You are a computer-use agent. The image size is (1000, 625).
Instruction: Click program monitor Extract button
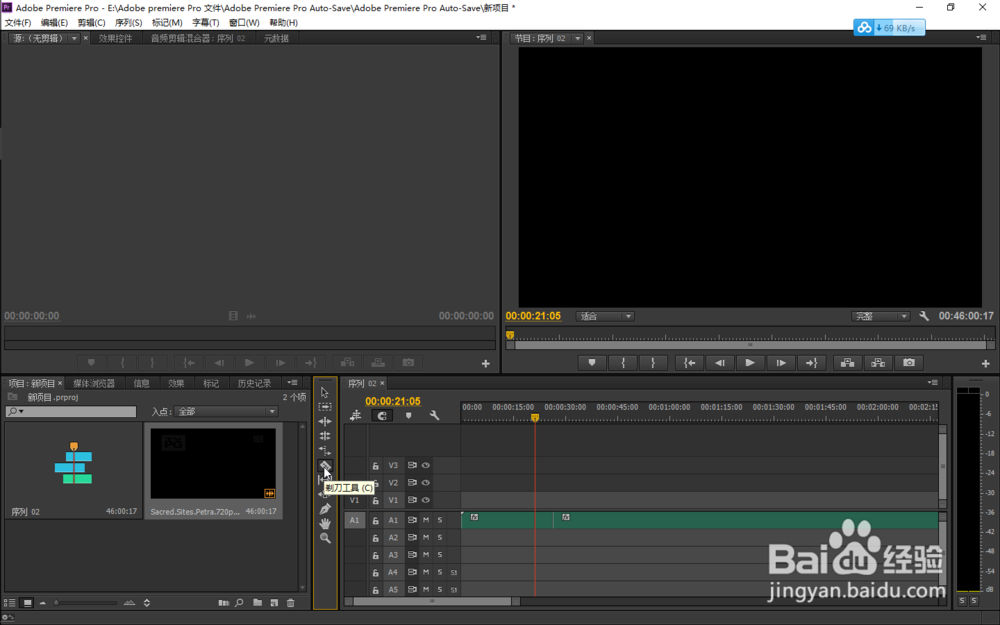(878, 363)
